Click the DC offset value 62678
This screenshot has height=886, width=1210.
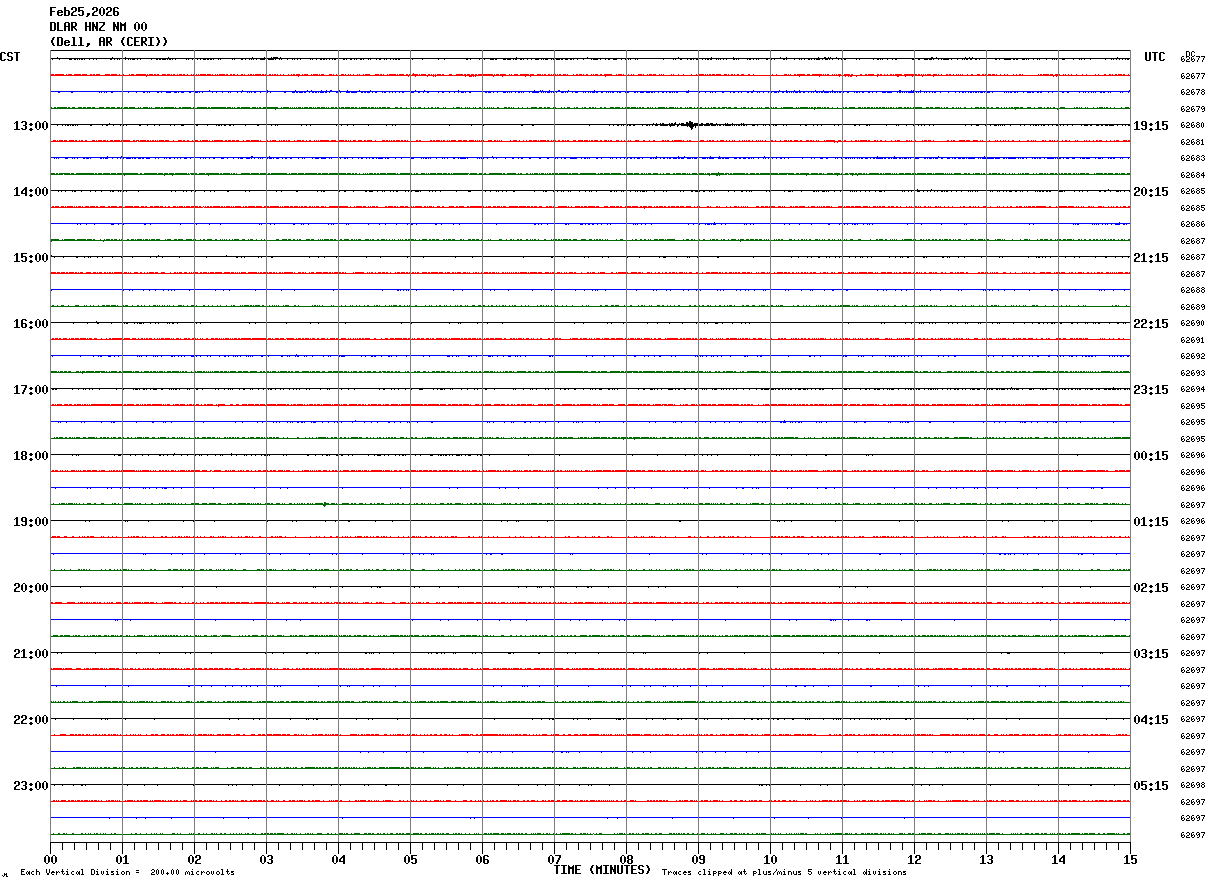(1192, 92)
